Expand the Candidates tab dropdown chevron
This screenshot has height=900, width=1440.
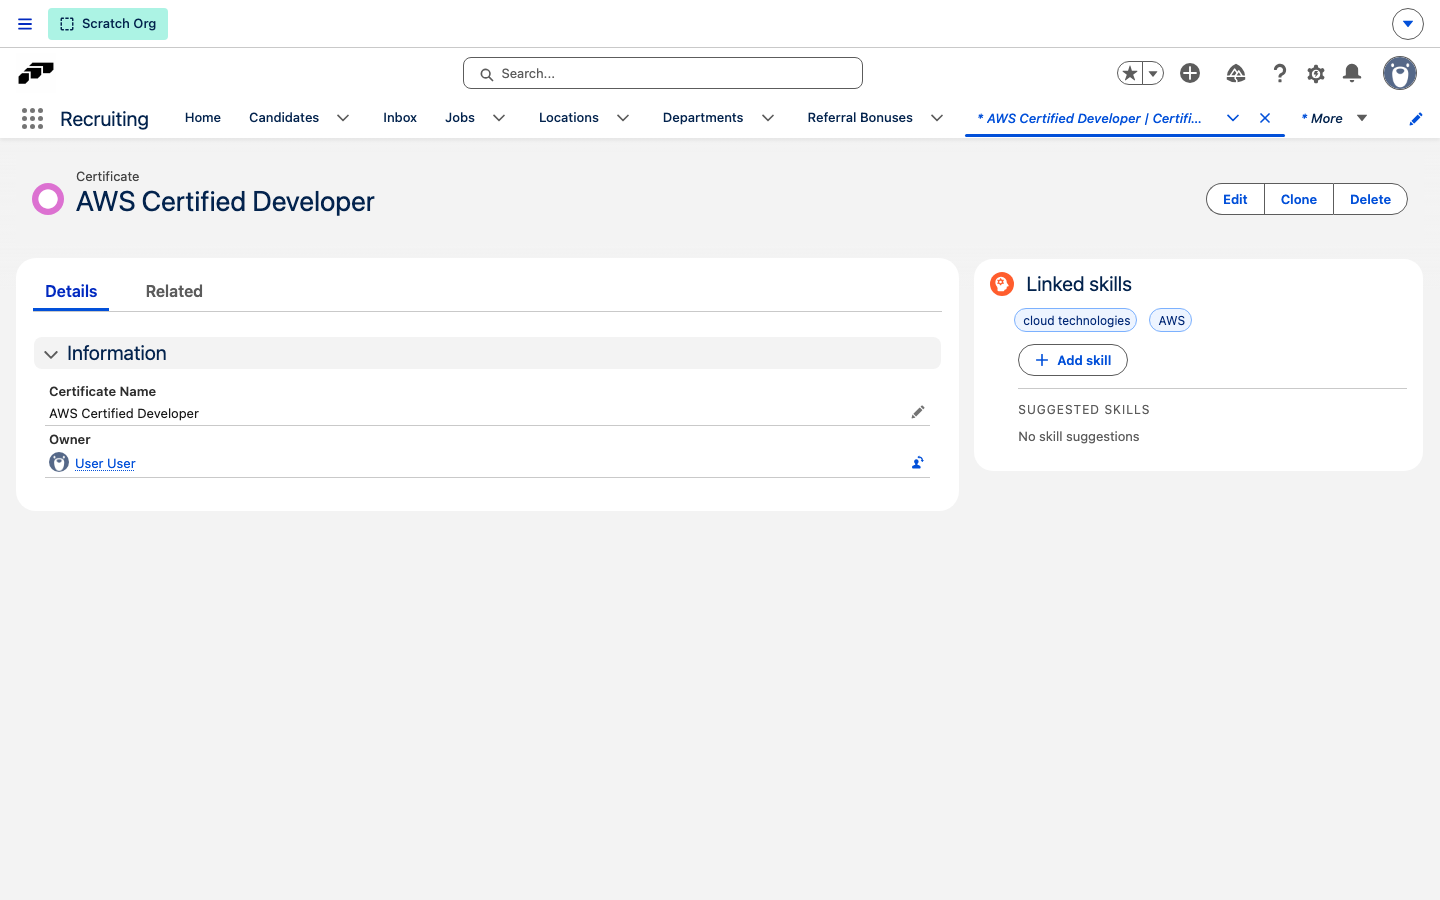343,118
